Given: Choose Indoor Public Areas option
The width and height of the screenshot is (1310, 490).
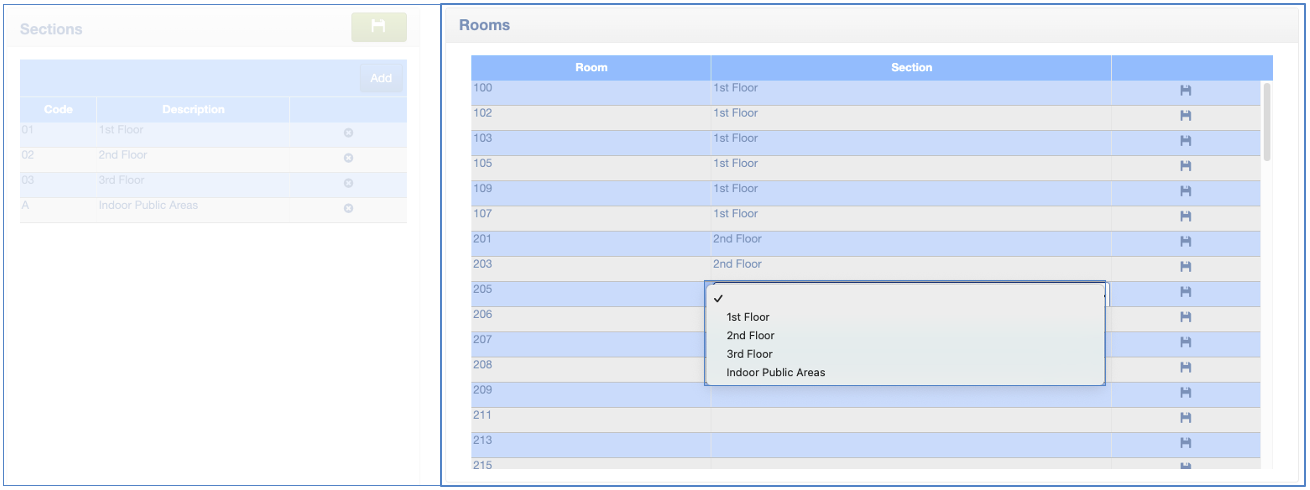Looking at the screenshot, I should 775,373.
